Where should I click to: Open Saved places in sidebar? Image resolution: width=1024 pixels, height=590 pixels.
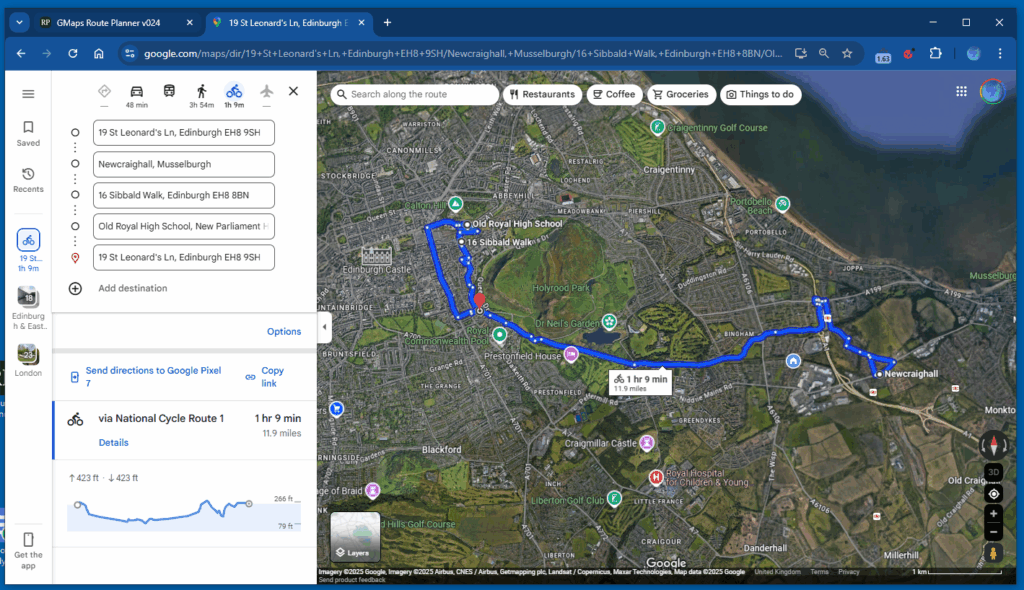click(x=28, y=133)
